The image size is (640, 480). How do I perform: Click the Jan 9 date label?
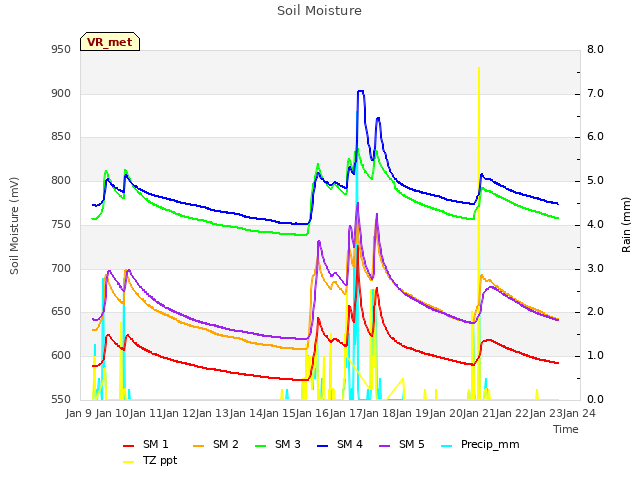click(x=79, y=413)
